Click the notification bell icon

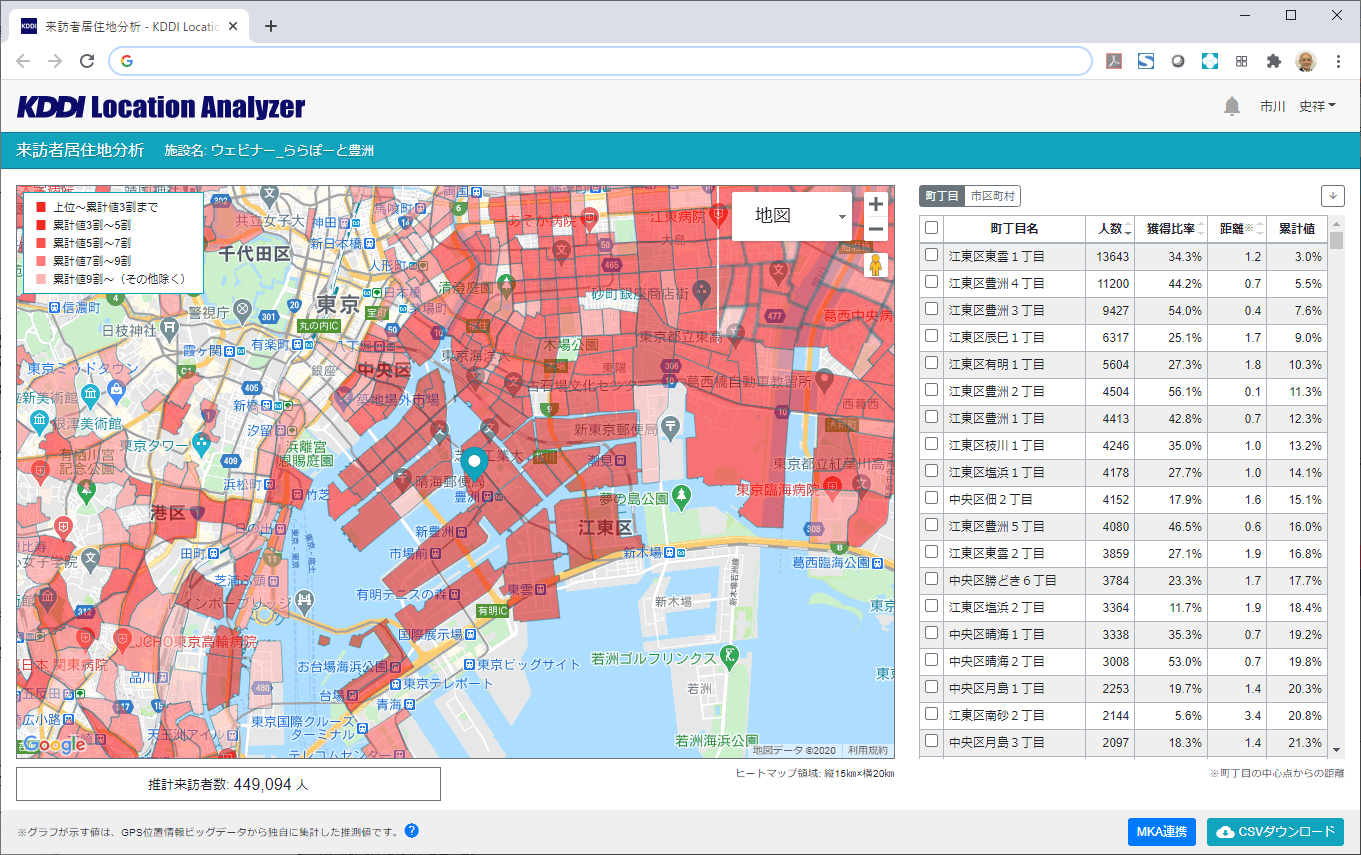(x=1232, y=106)
